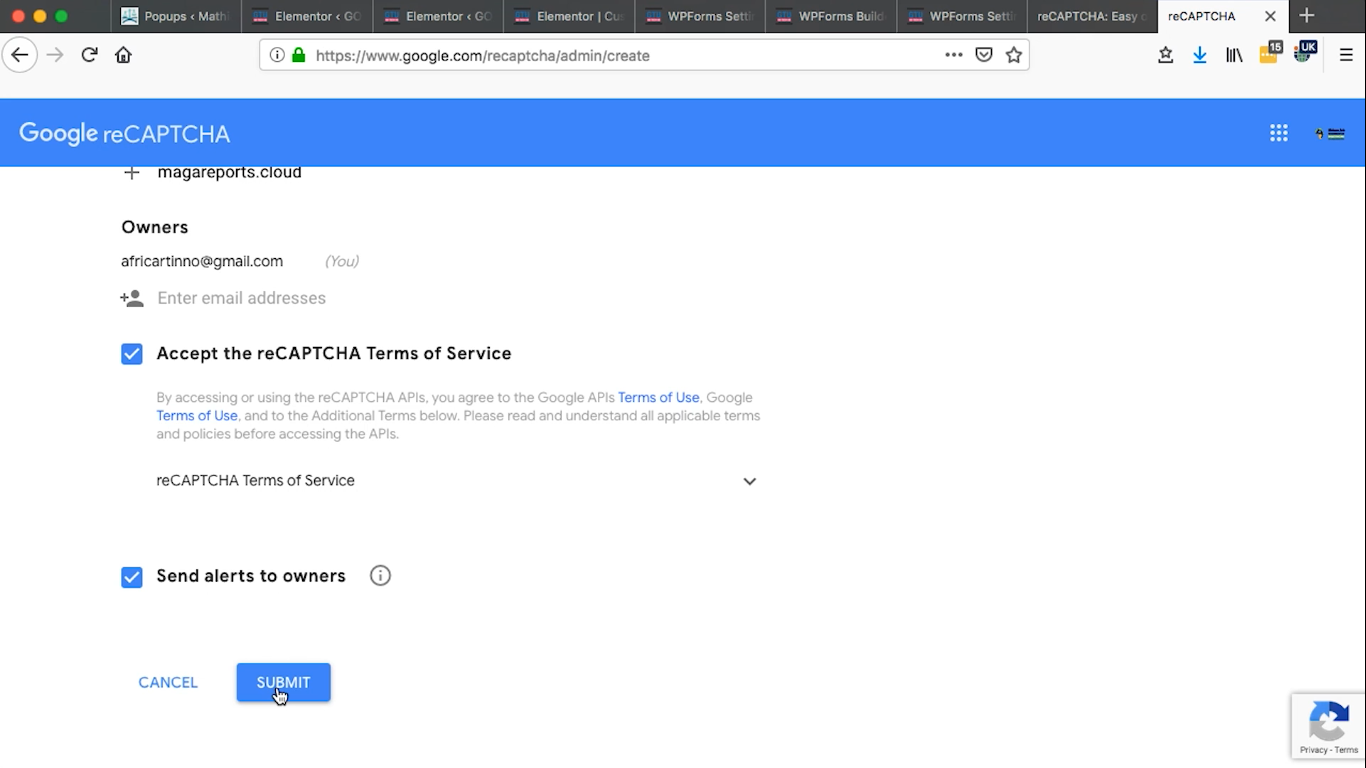Switch to the Elementor | Cus tab

pos(568,16)
